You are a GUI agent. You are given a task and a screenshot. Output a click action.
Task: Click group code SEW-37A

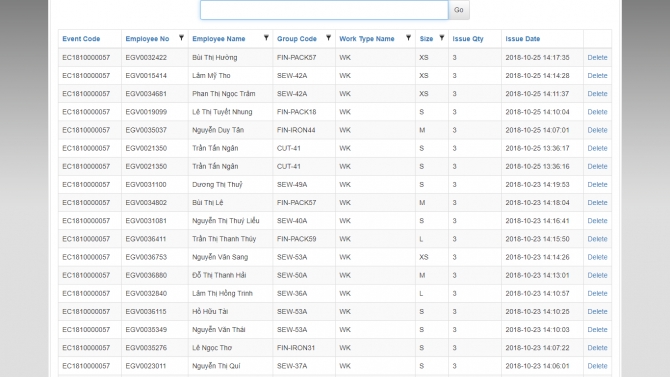point(292,366)
